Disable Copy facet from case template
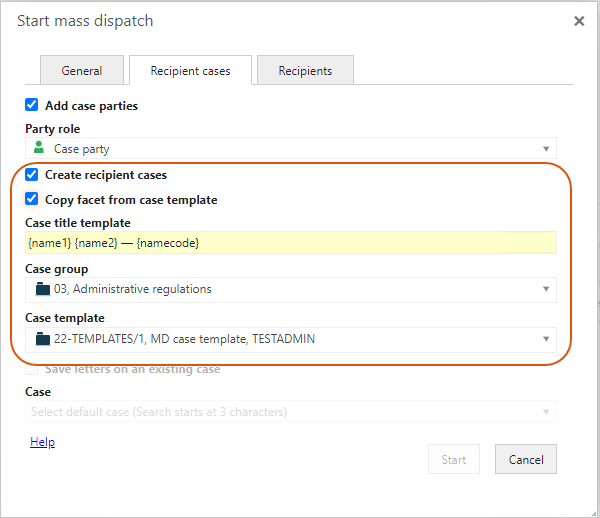The height and width of the screenshot is (518, 600). tap(32, 199)
